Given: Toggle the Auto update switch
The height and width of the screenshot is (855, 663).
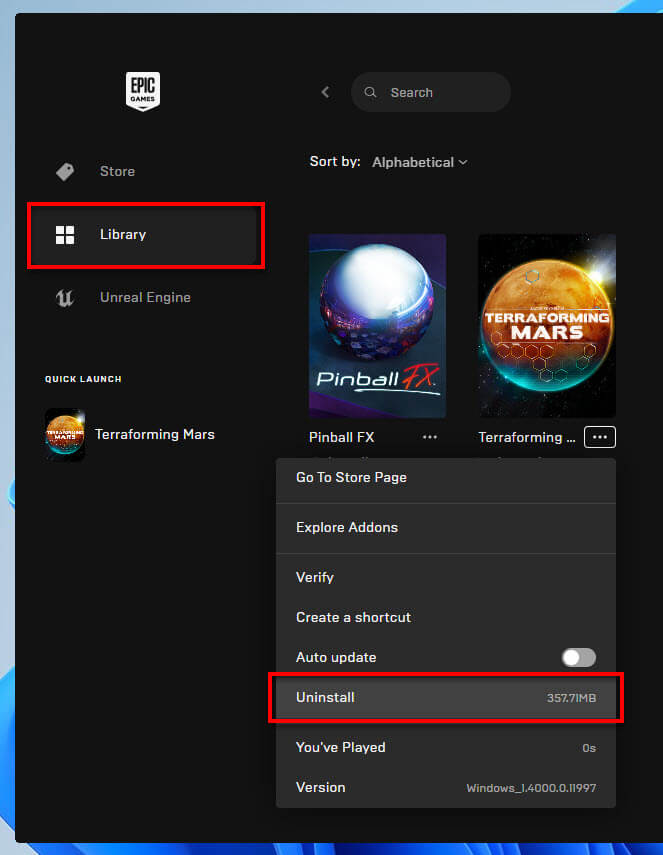Looking at the screenshot, I should click(578, 657).
